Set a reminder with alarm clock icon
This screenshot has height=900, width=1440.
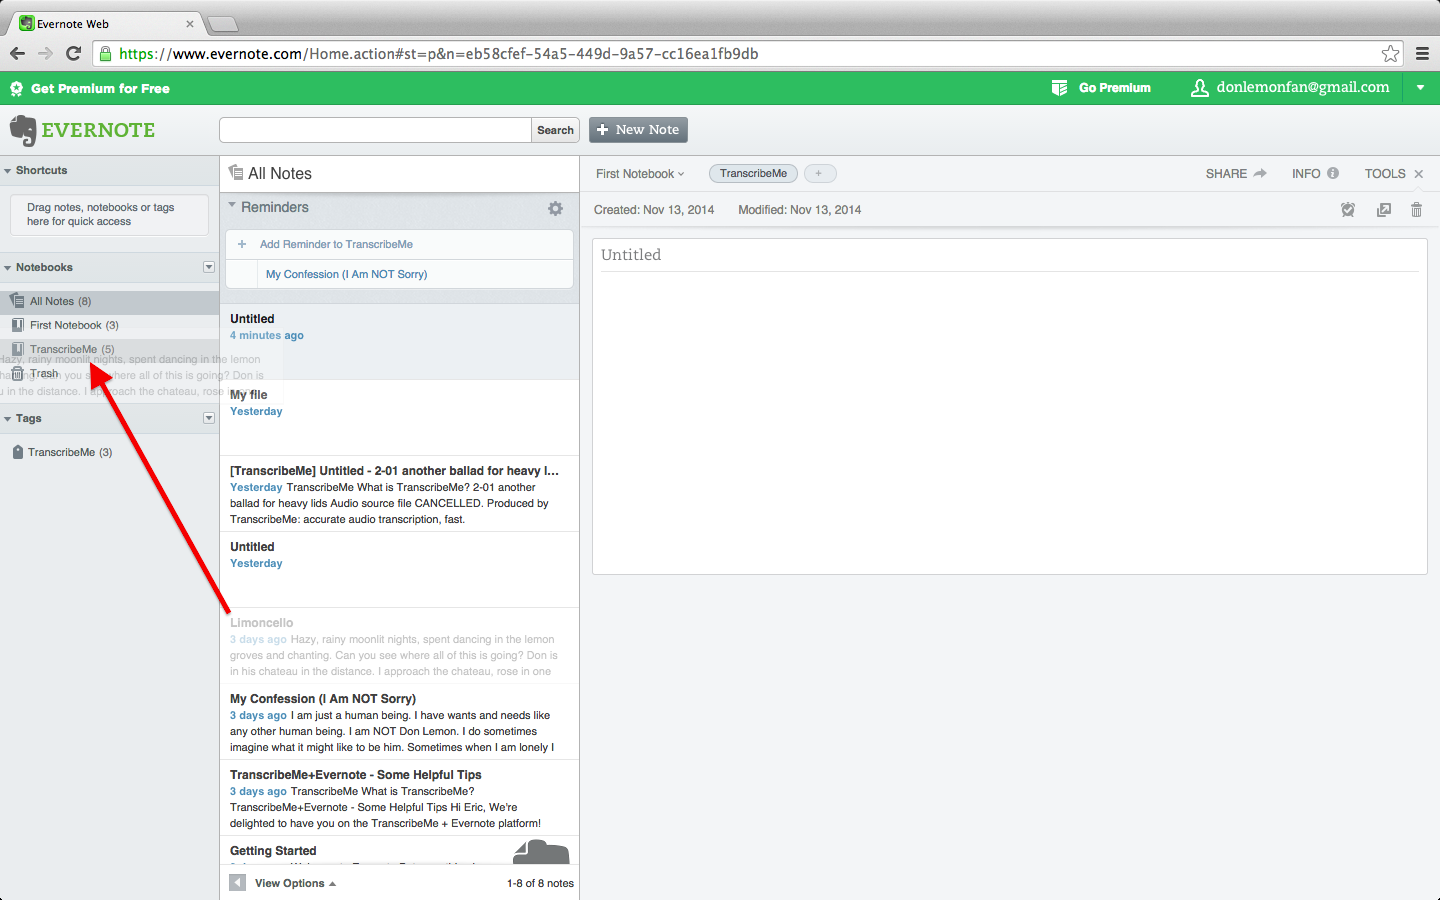pyautogui.click(x=1348, y=210)
